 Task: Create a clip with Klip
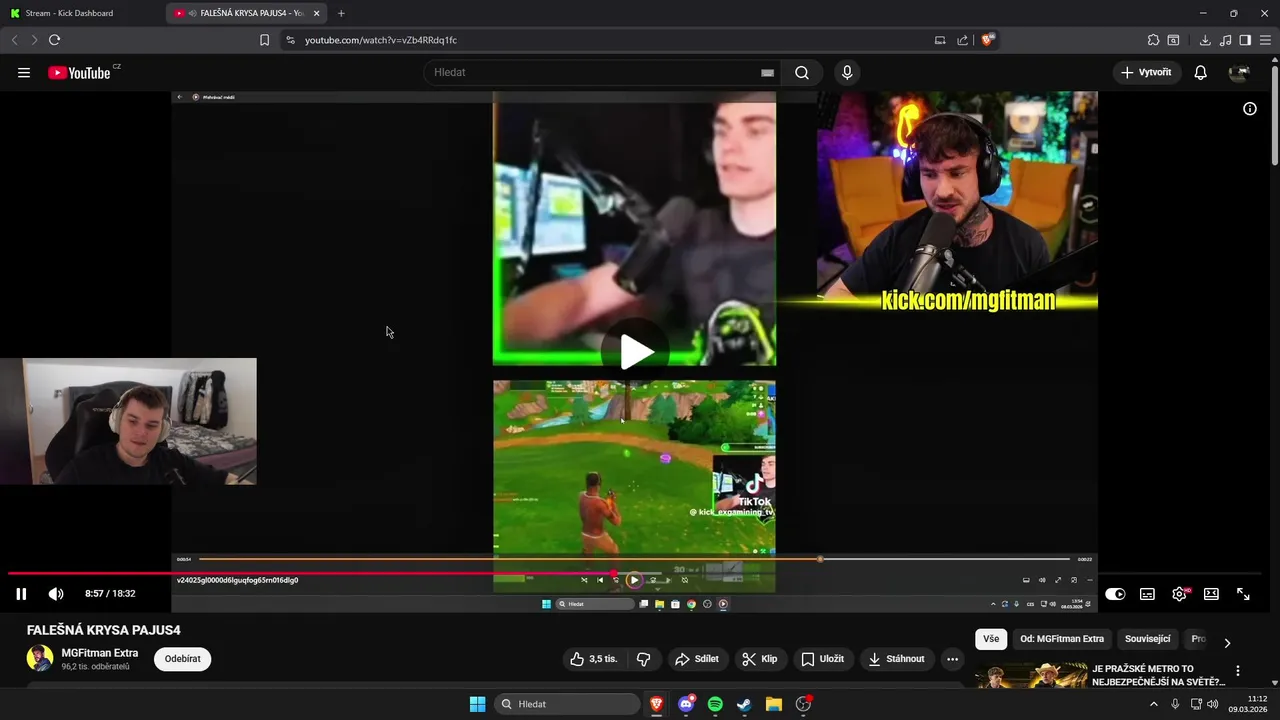click(760, 659)
